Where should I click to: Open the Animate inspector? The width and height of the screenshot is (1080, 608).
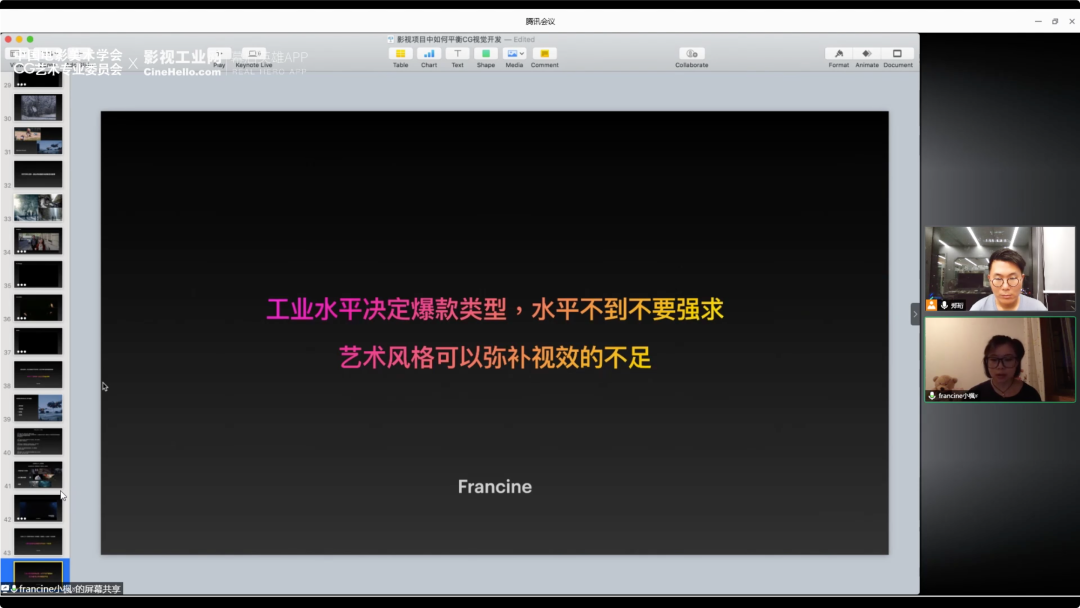point(867,54)
